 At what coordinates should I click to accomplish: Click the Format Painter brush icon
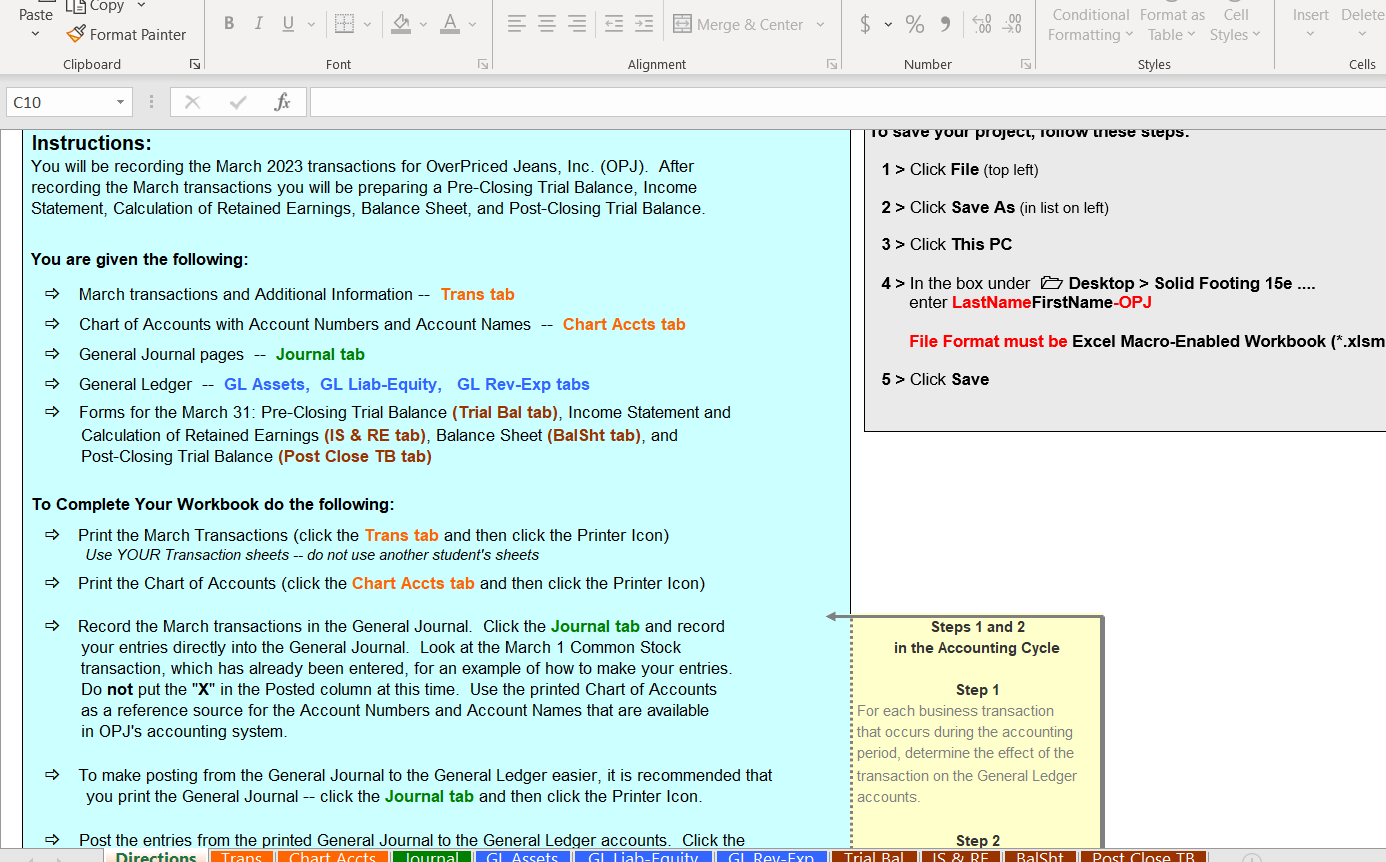coord(75,34)
